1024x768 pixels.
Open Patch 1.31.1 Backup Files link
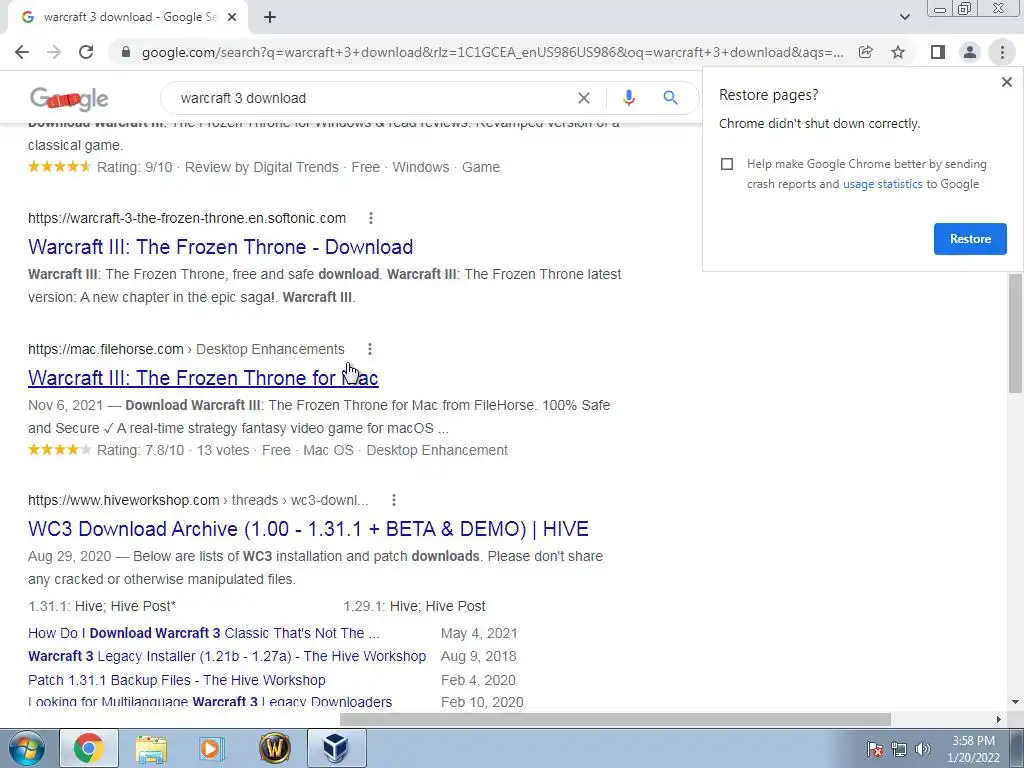pos(176,680)
